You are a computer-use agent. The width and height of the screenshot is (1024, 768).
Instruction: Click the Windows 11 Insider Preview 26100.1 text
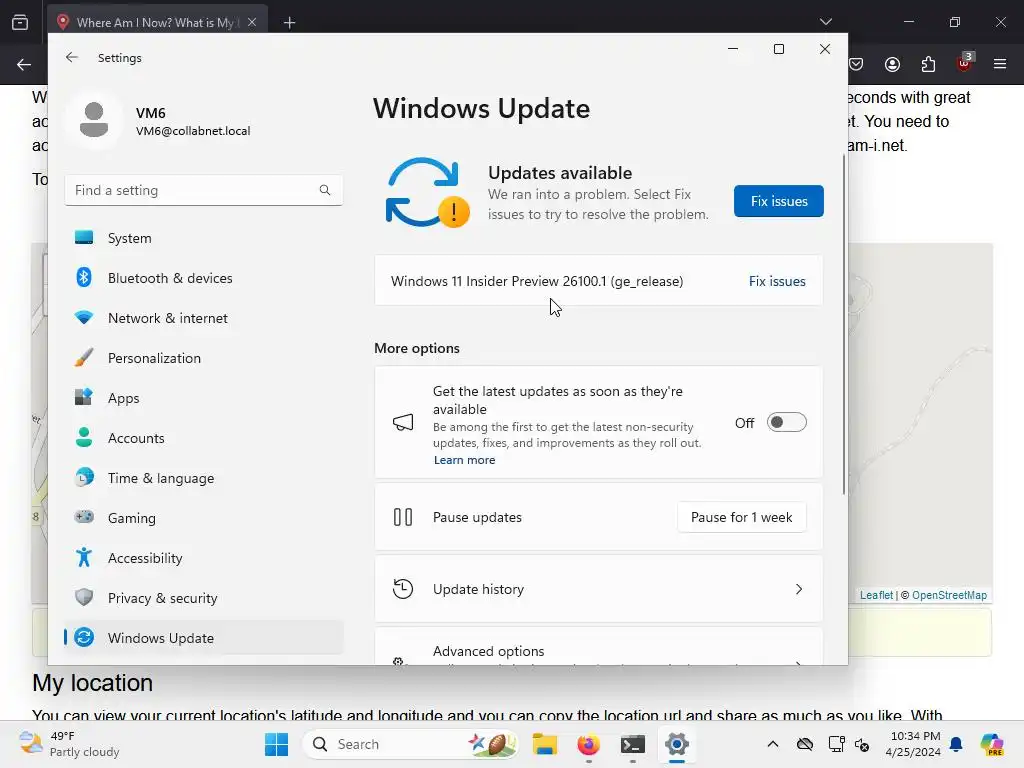[537, 281]
